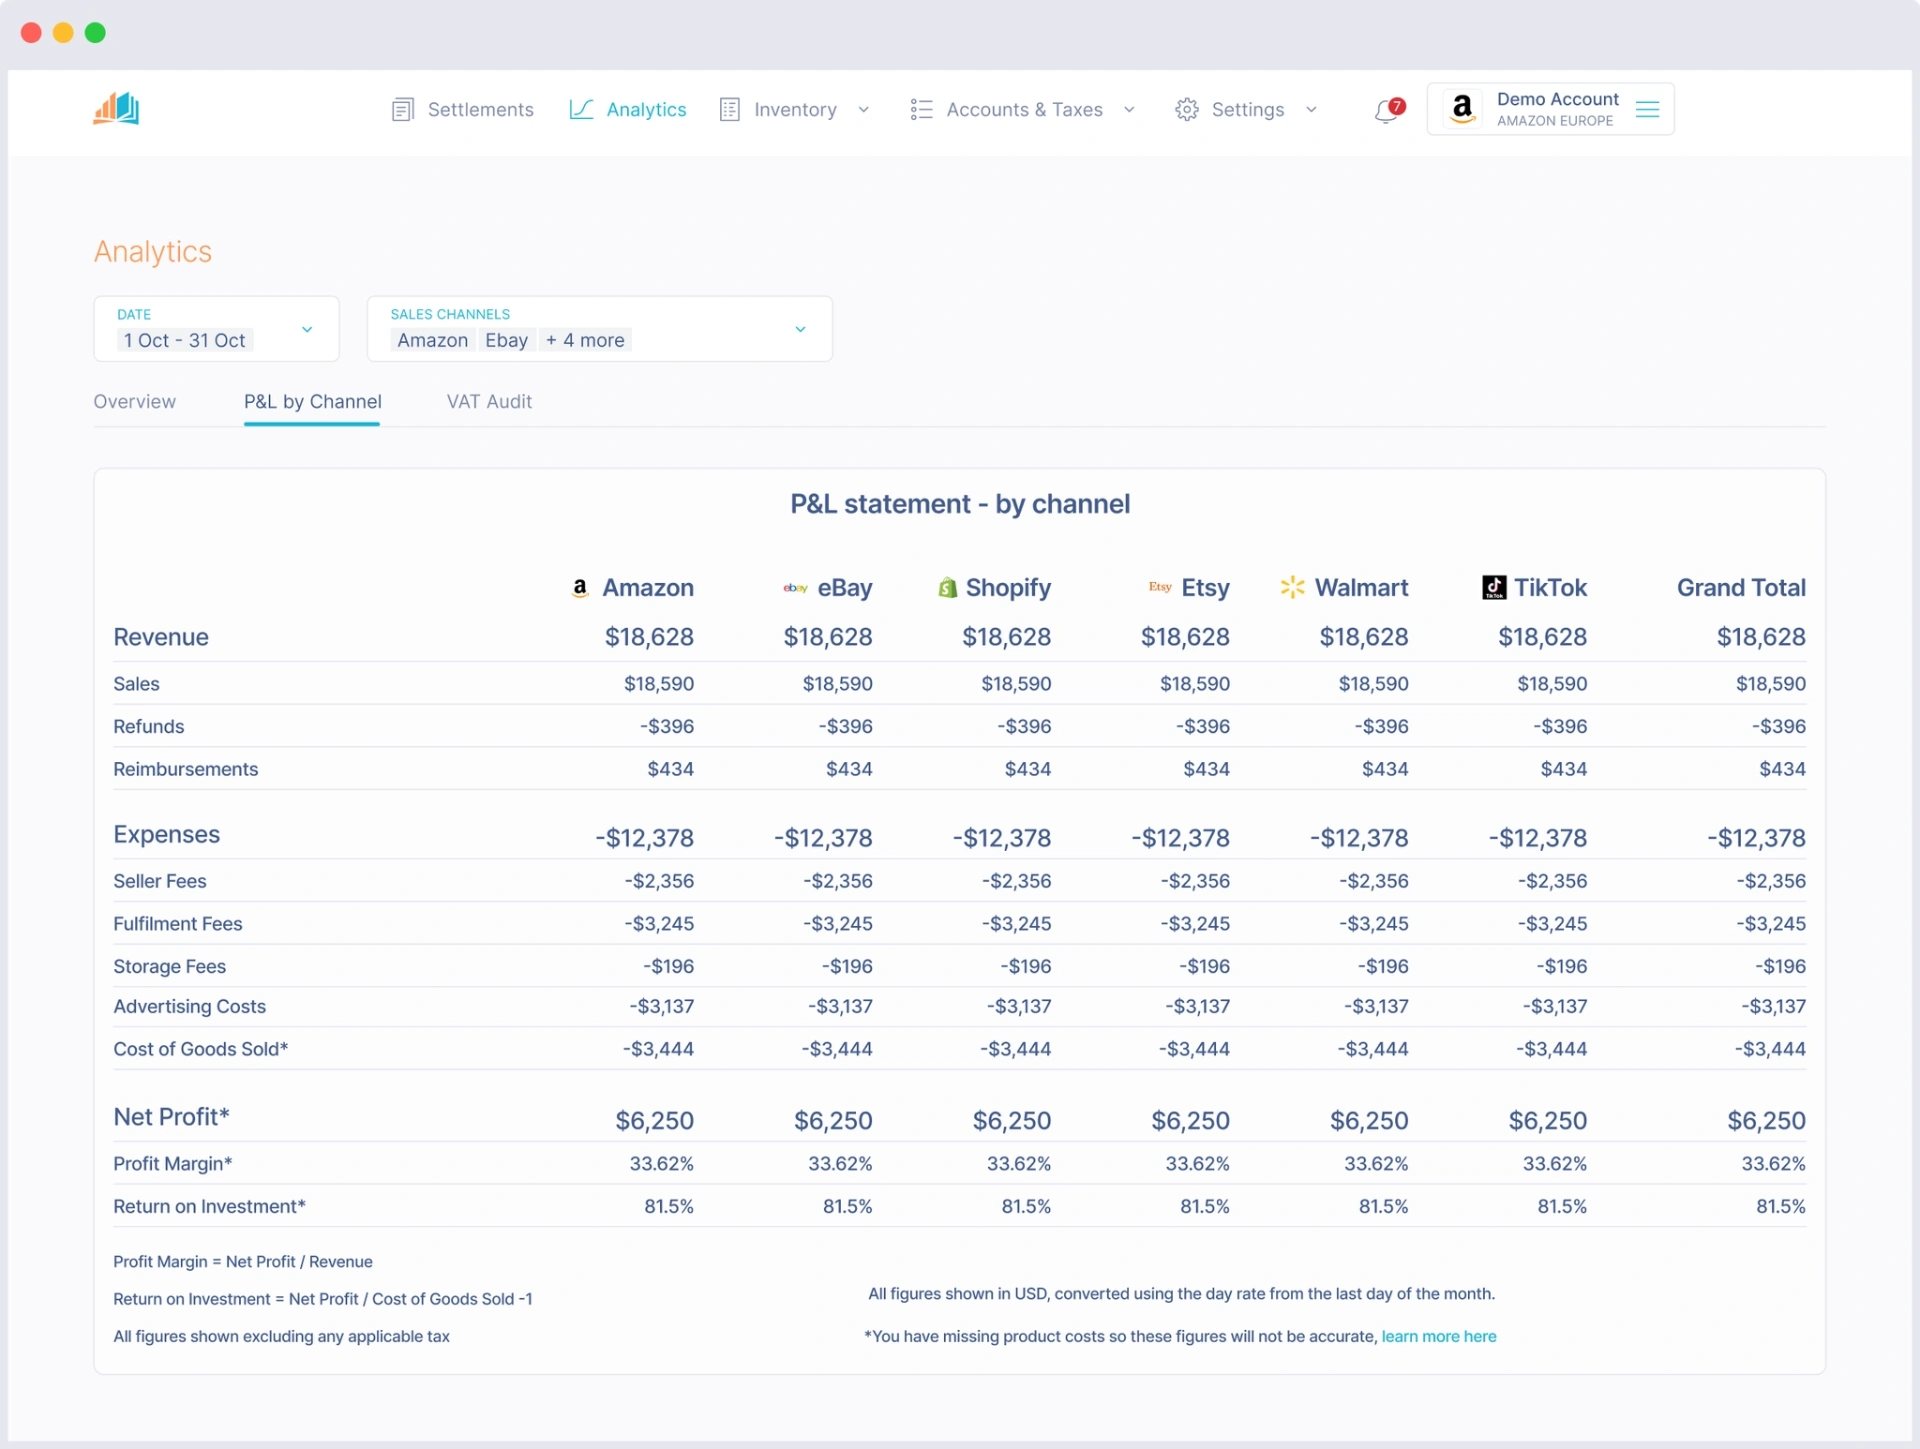Click eBay logo in table header

pyautogui.click(x=795, y=588)
